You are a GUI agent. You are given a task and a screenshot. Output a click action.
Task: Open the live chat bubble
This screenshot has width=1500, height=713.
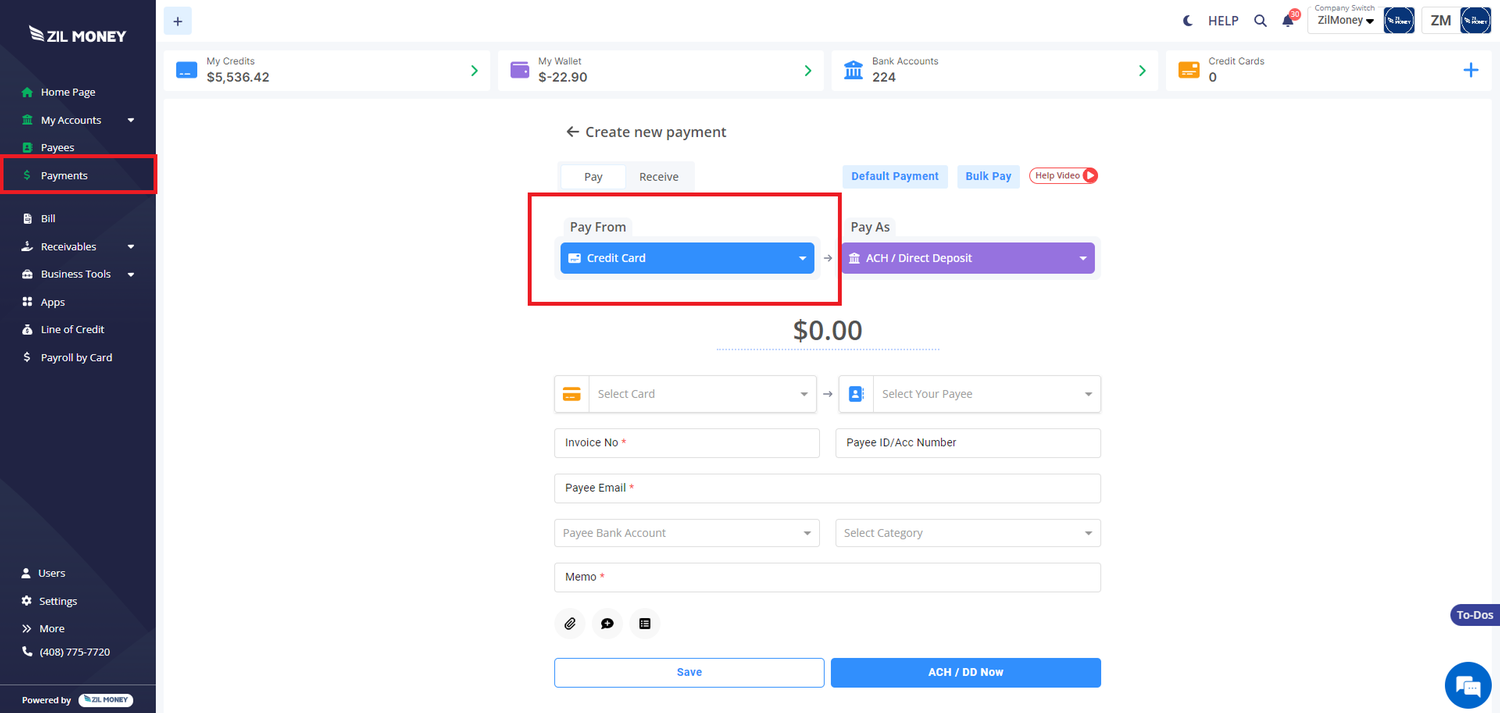[x=1468, y=685]
